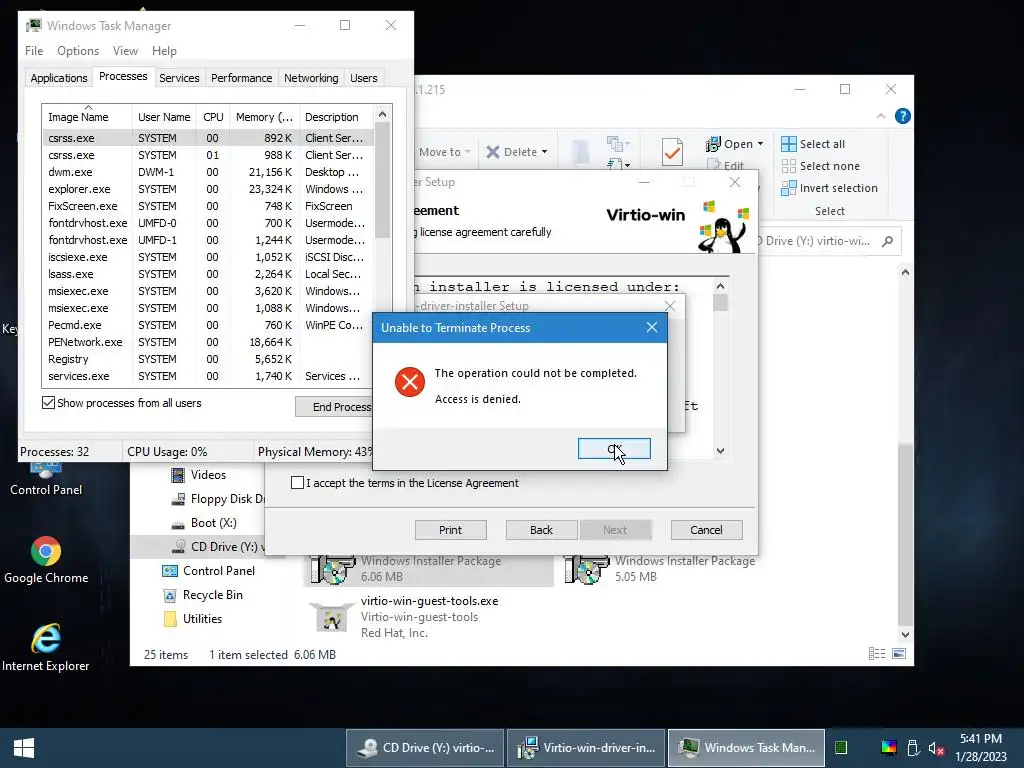
Task: Click the Properties checkmark icon in ribbon
Action: click(x=672, y=152)
